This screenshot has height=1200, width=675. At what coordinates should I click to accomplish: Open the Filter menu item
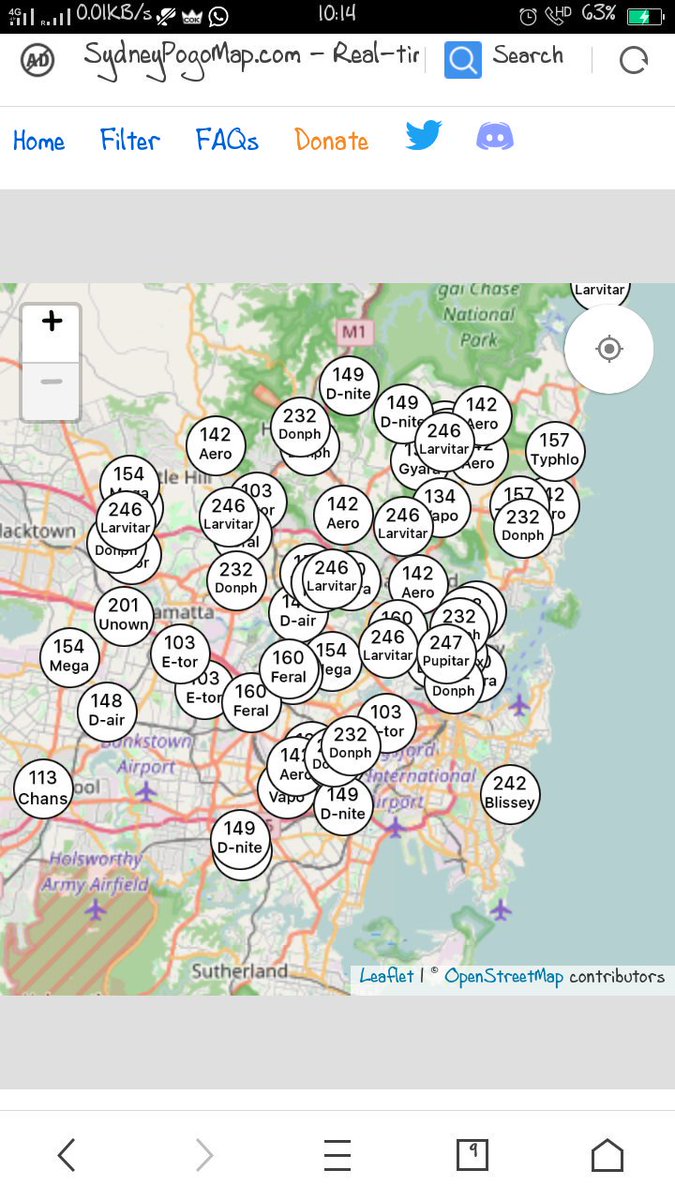(x=130, y=140)
